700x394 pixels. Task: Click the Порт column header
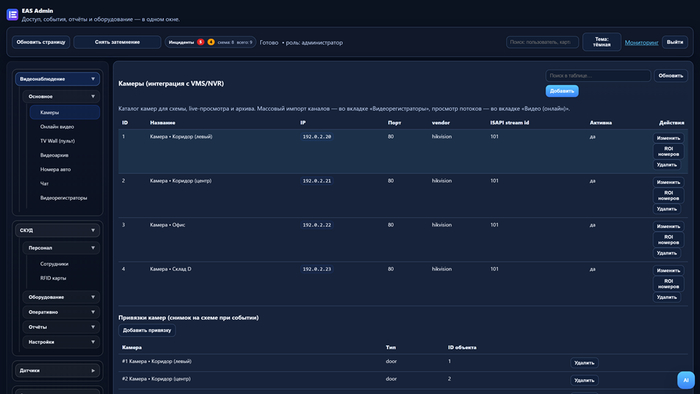pyautogui.click(x=394, y=123)
